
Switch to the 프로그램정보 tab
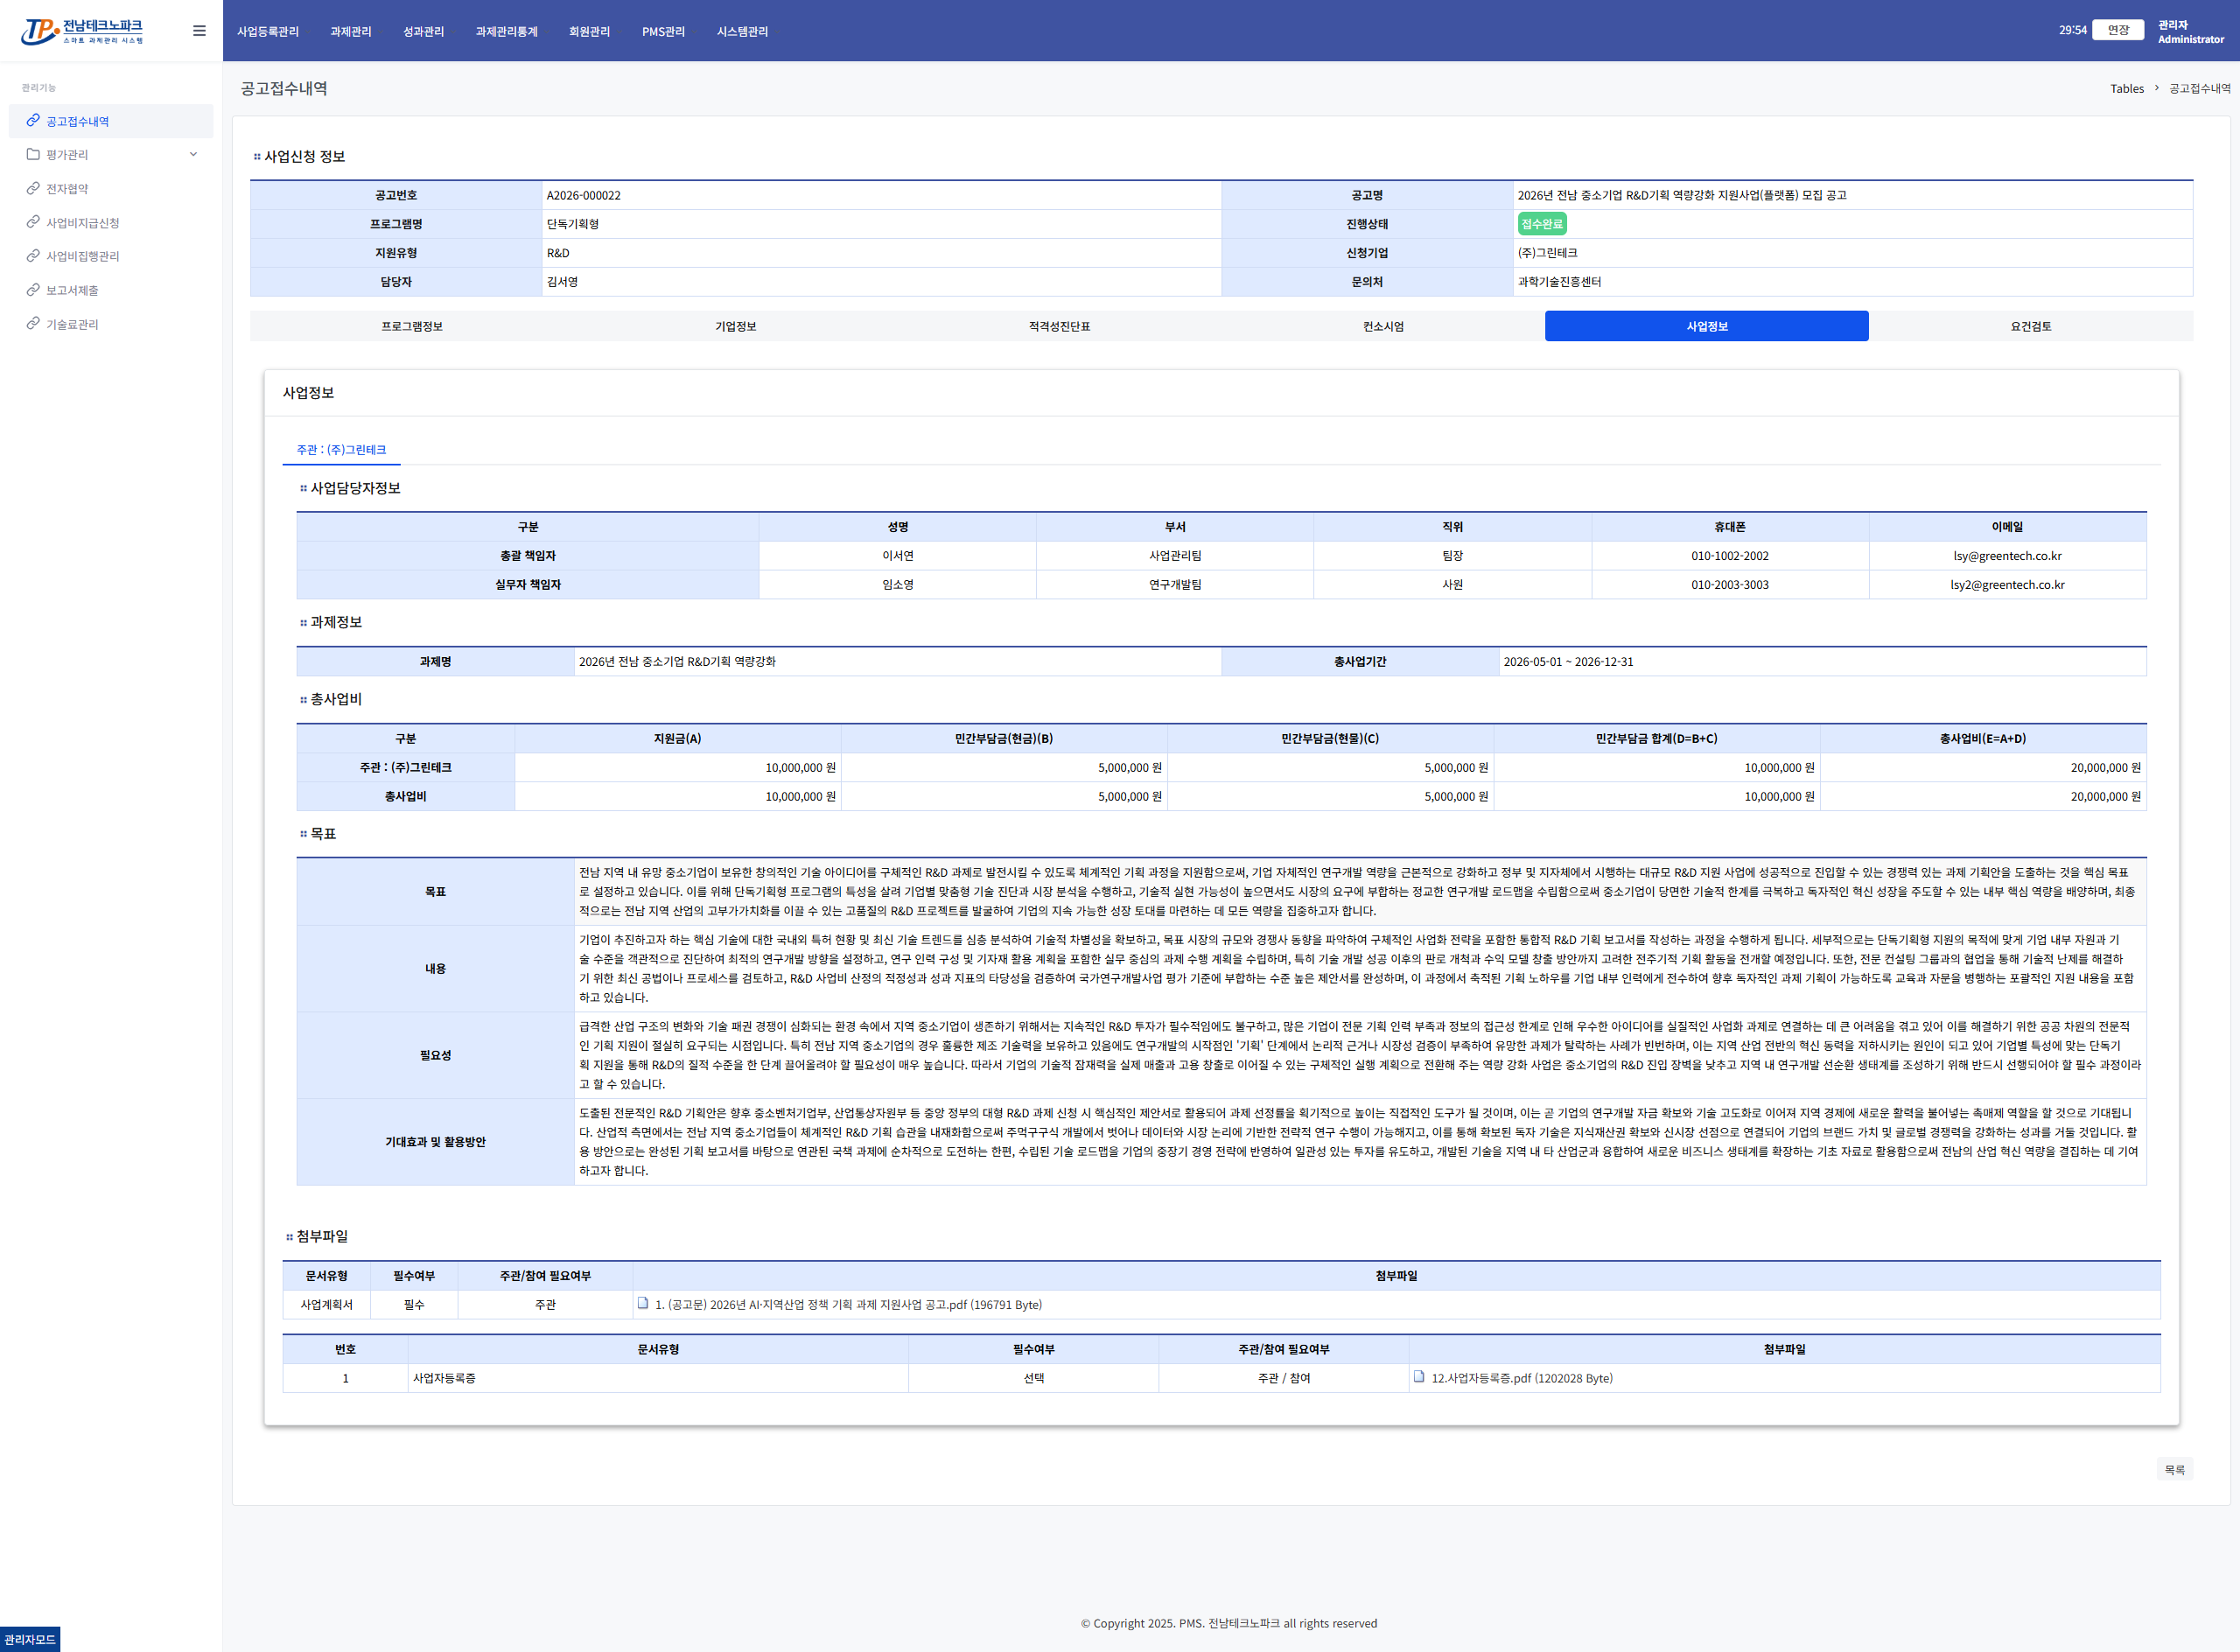coord(412,326)
